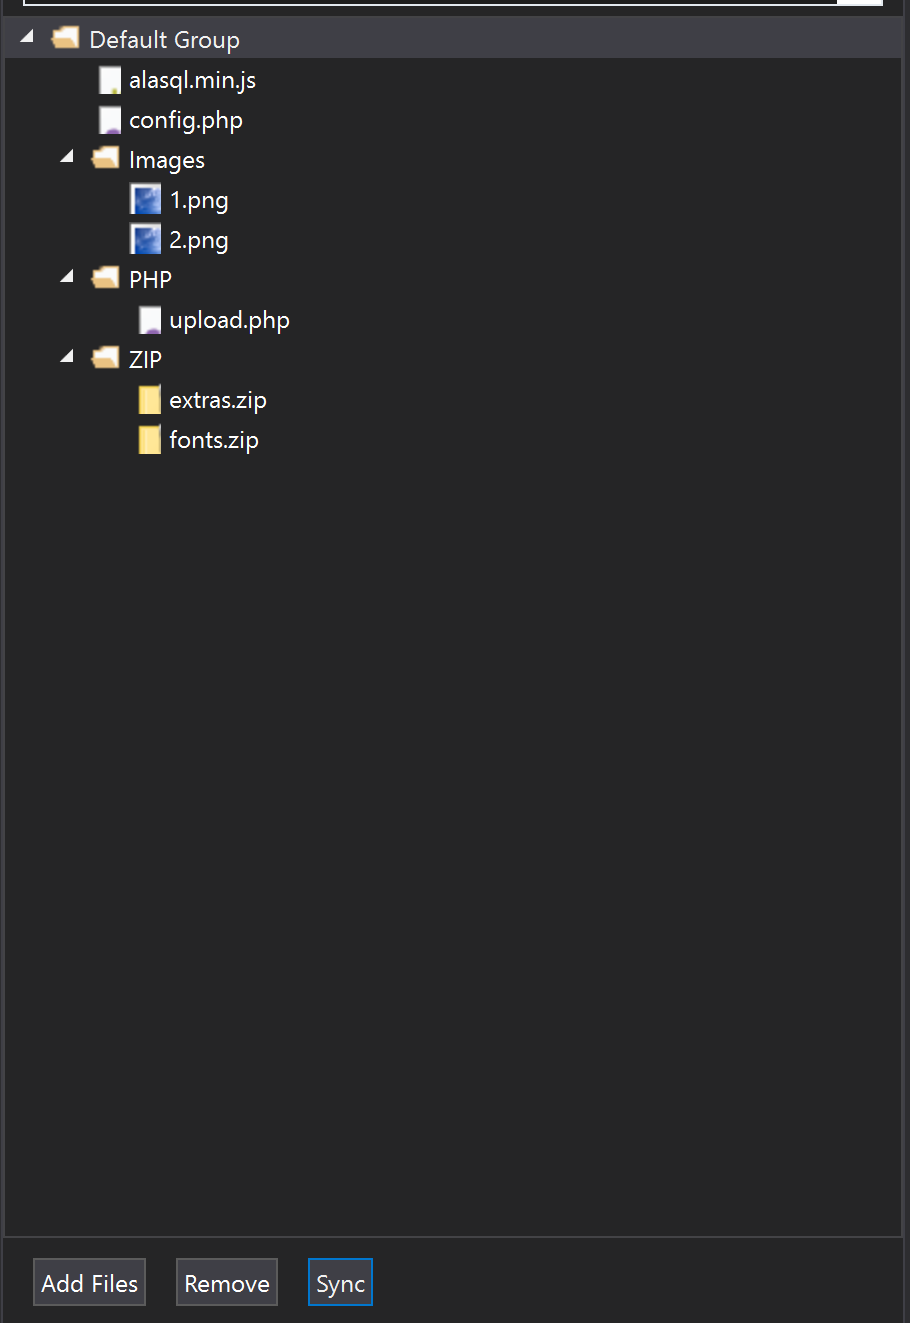Click the extras.zip archive icon

(150, 400)
